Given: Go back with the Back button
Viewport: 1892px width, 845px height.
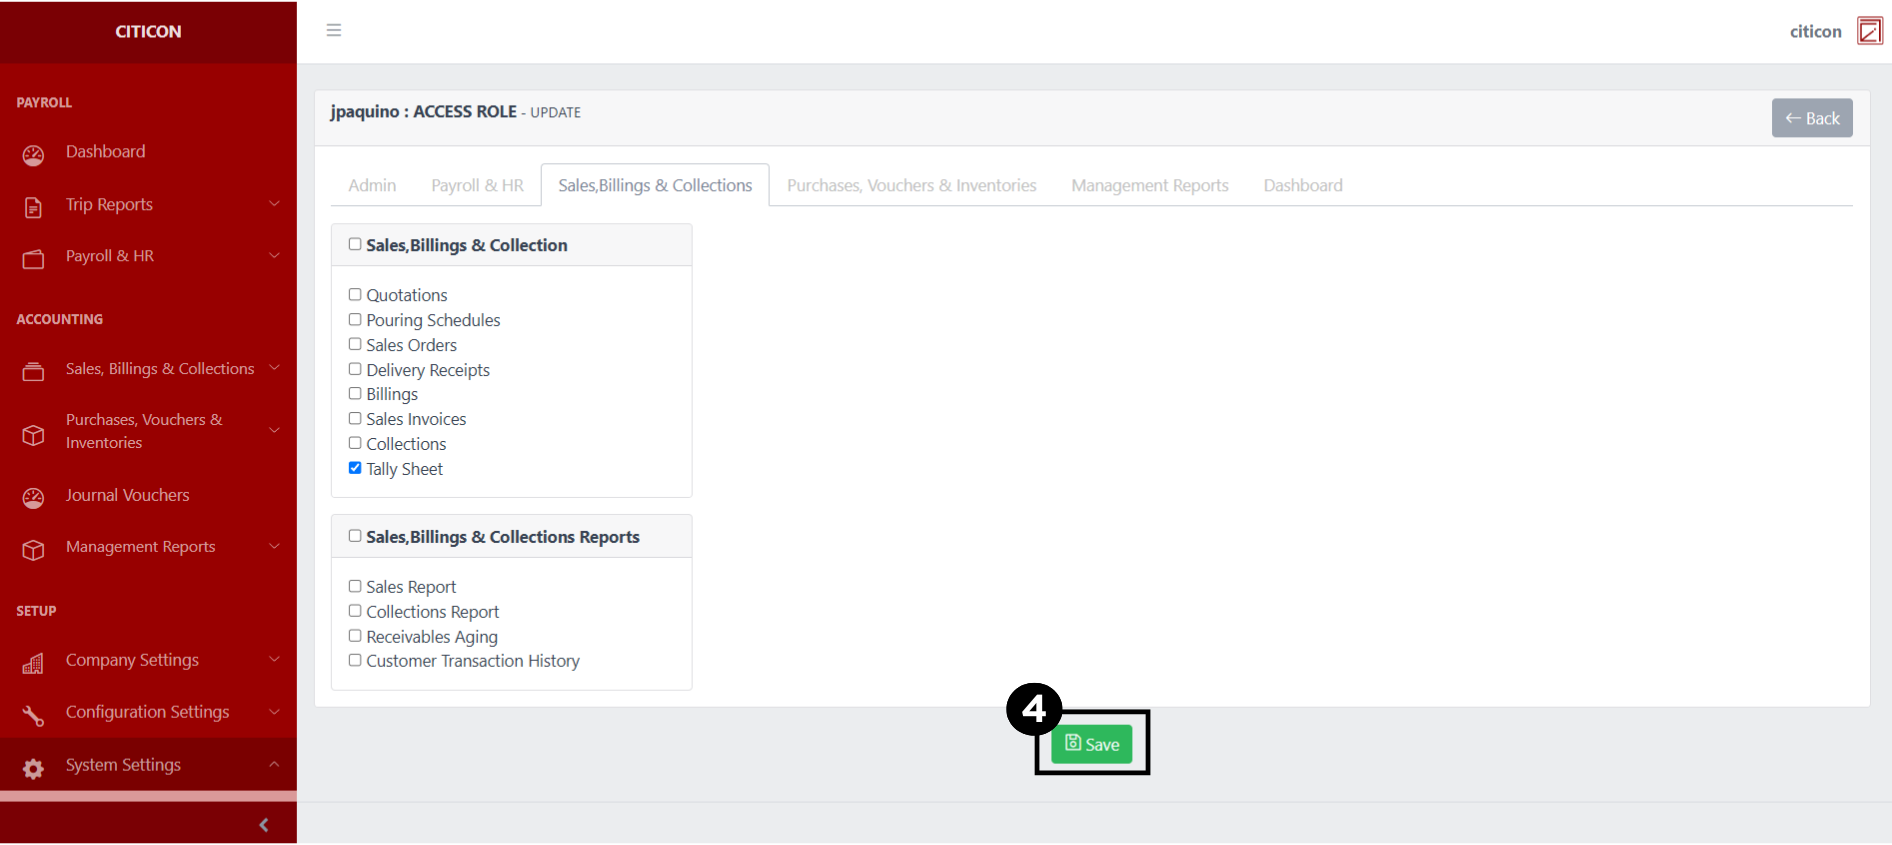Looking at the screenshot, I should (1812, 118).
